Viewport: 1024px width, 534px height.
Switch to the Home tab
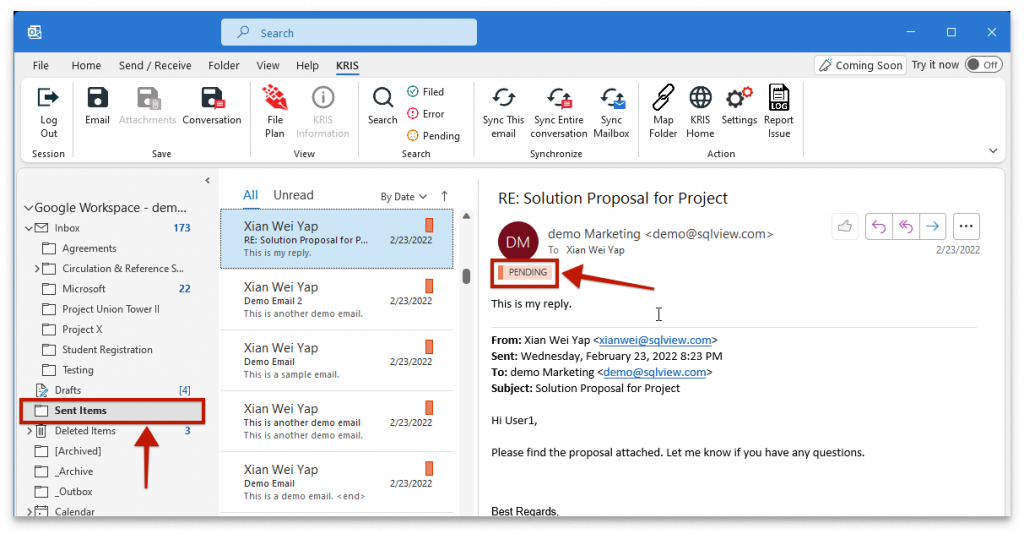click(86, 65)
